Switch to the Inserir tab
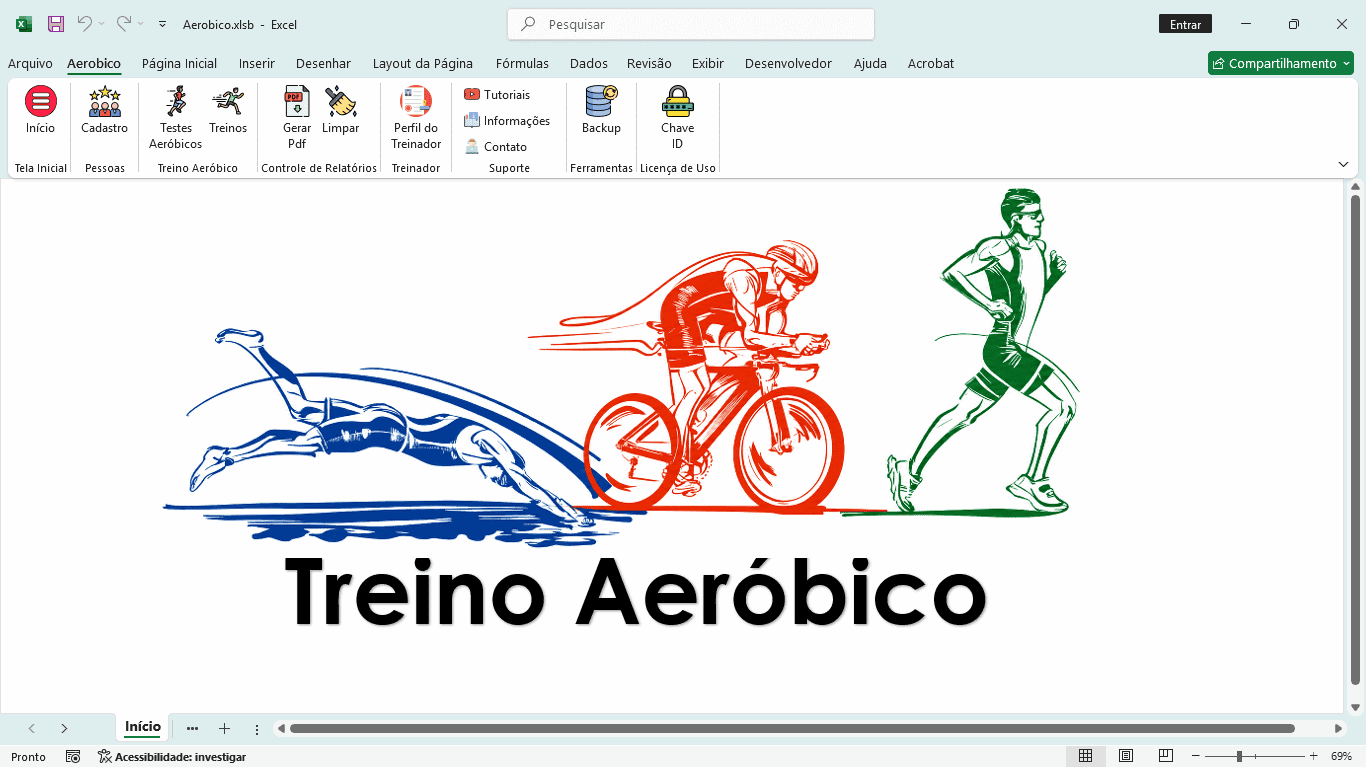Screen dimensions: 1366x768 tap(256, 63)
